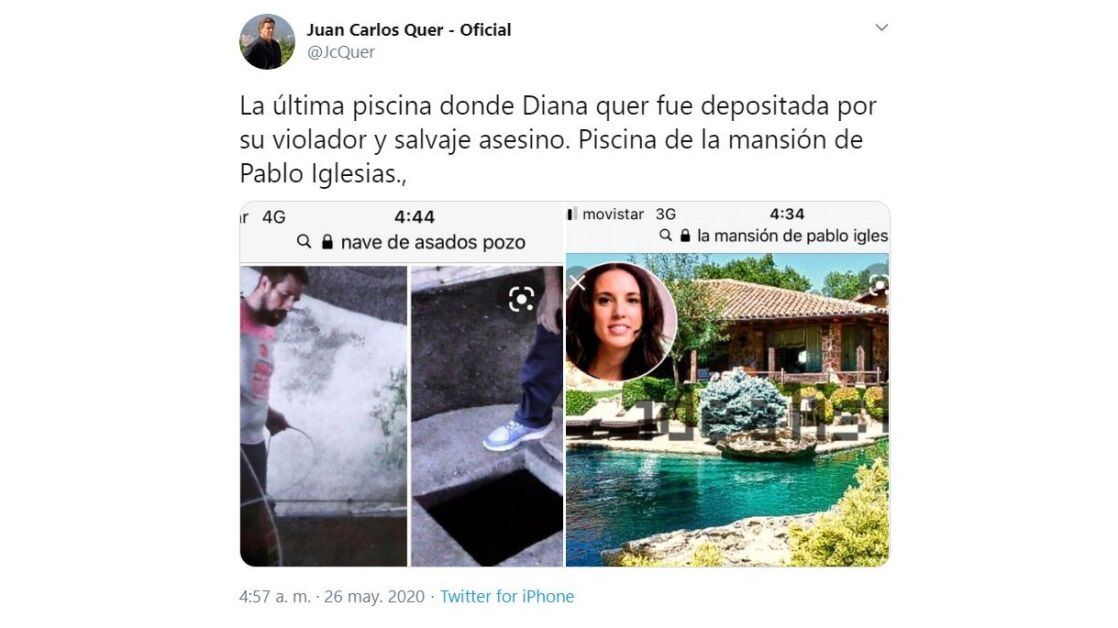Open the circular portrait of the woman
Screen dimensions: 1118x628
point(620,321)
